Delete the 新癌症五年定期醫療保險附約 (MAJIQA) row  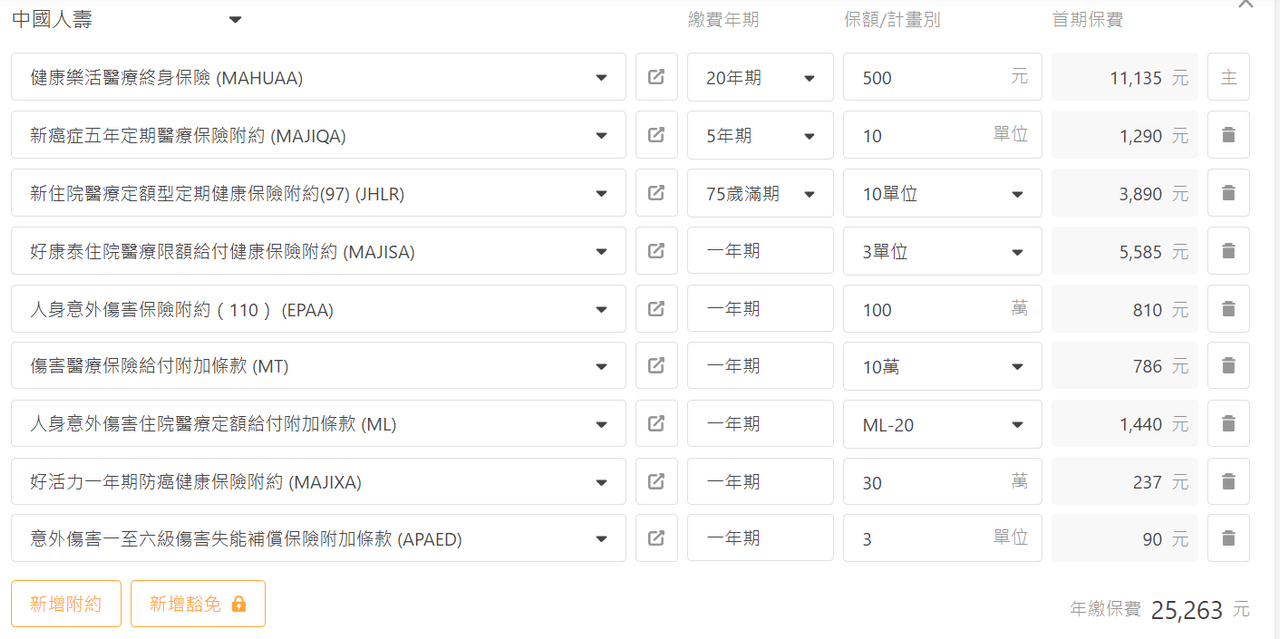pos(1228,135)
